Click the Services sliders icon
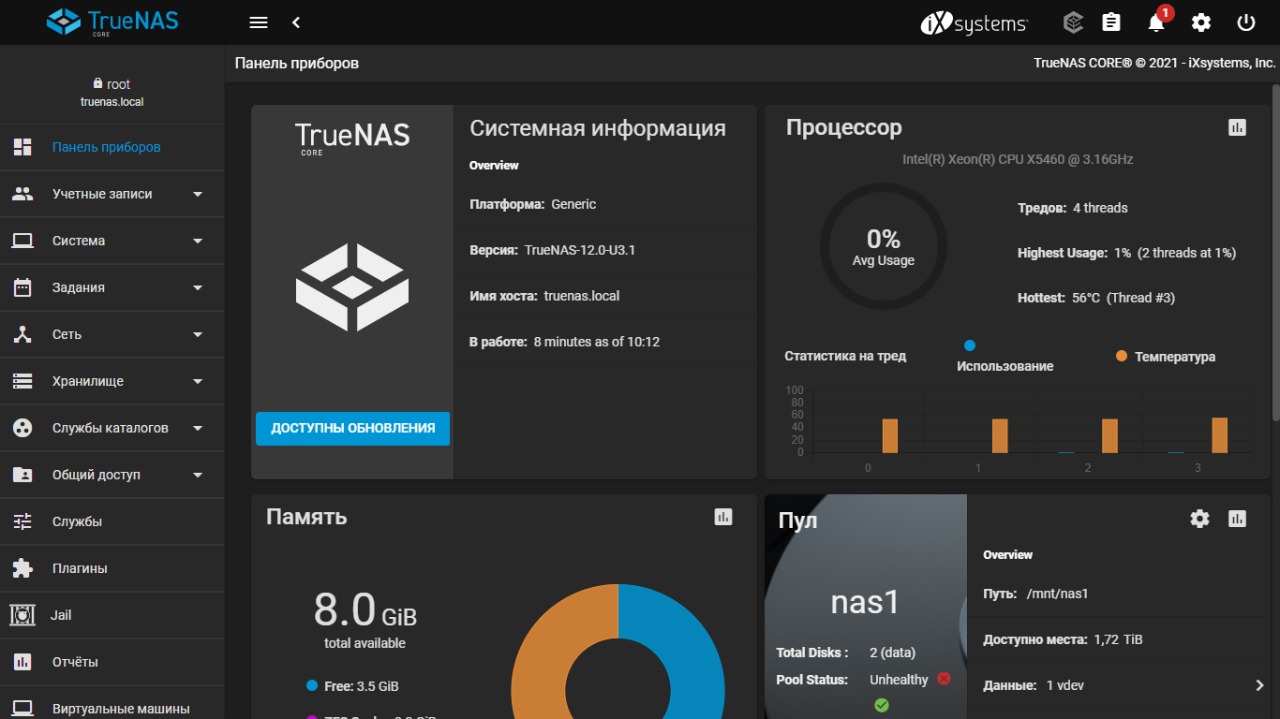This screenshot has height=719, width=1280. (22, 521)
